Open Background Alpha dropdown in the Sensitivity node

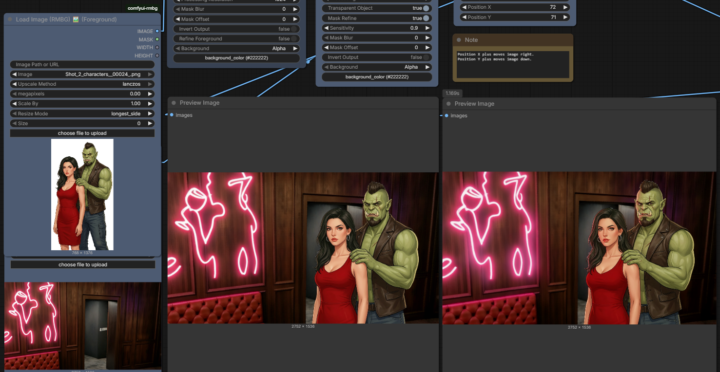(377, 67)
